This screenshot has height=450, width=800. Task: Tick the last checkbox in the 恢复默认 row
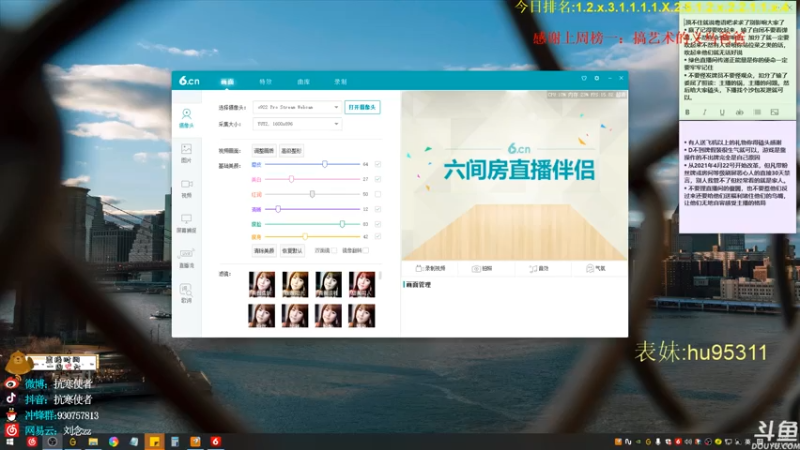click(366, 251)
